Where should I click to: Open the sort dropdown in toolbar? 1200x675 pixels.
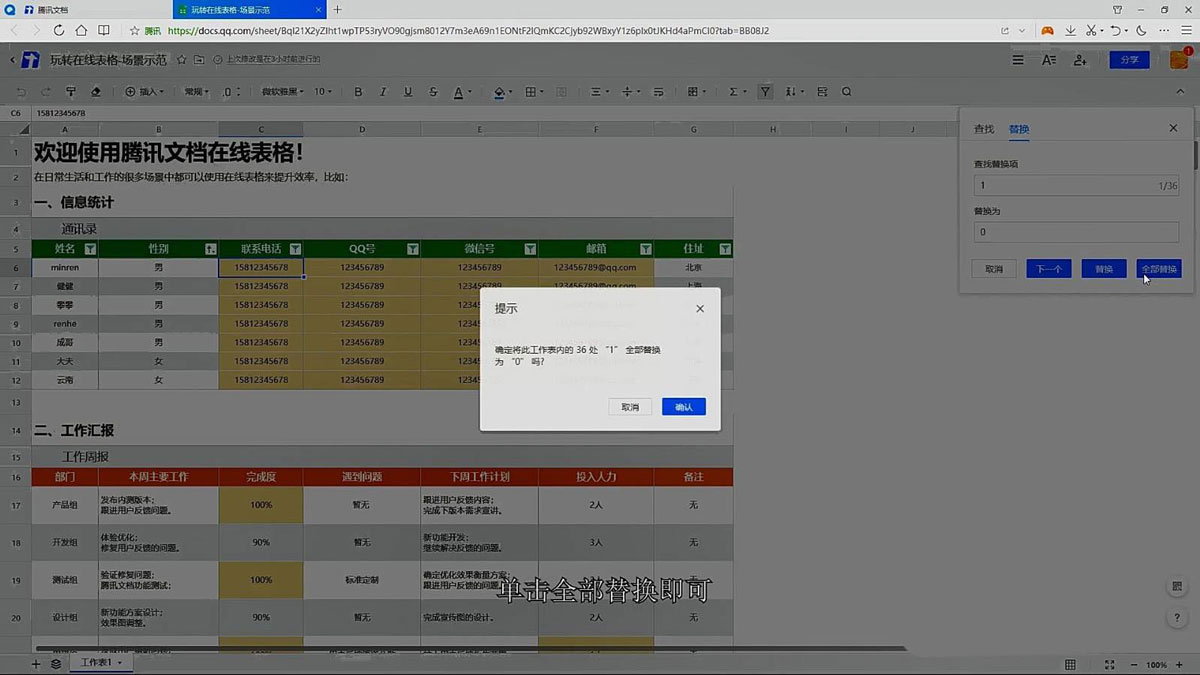click(795, 92)
